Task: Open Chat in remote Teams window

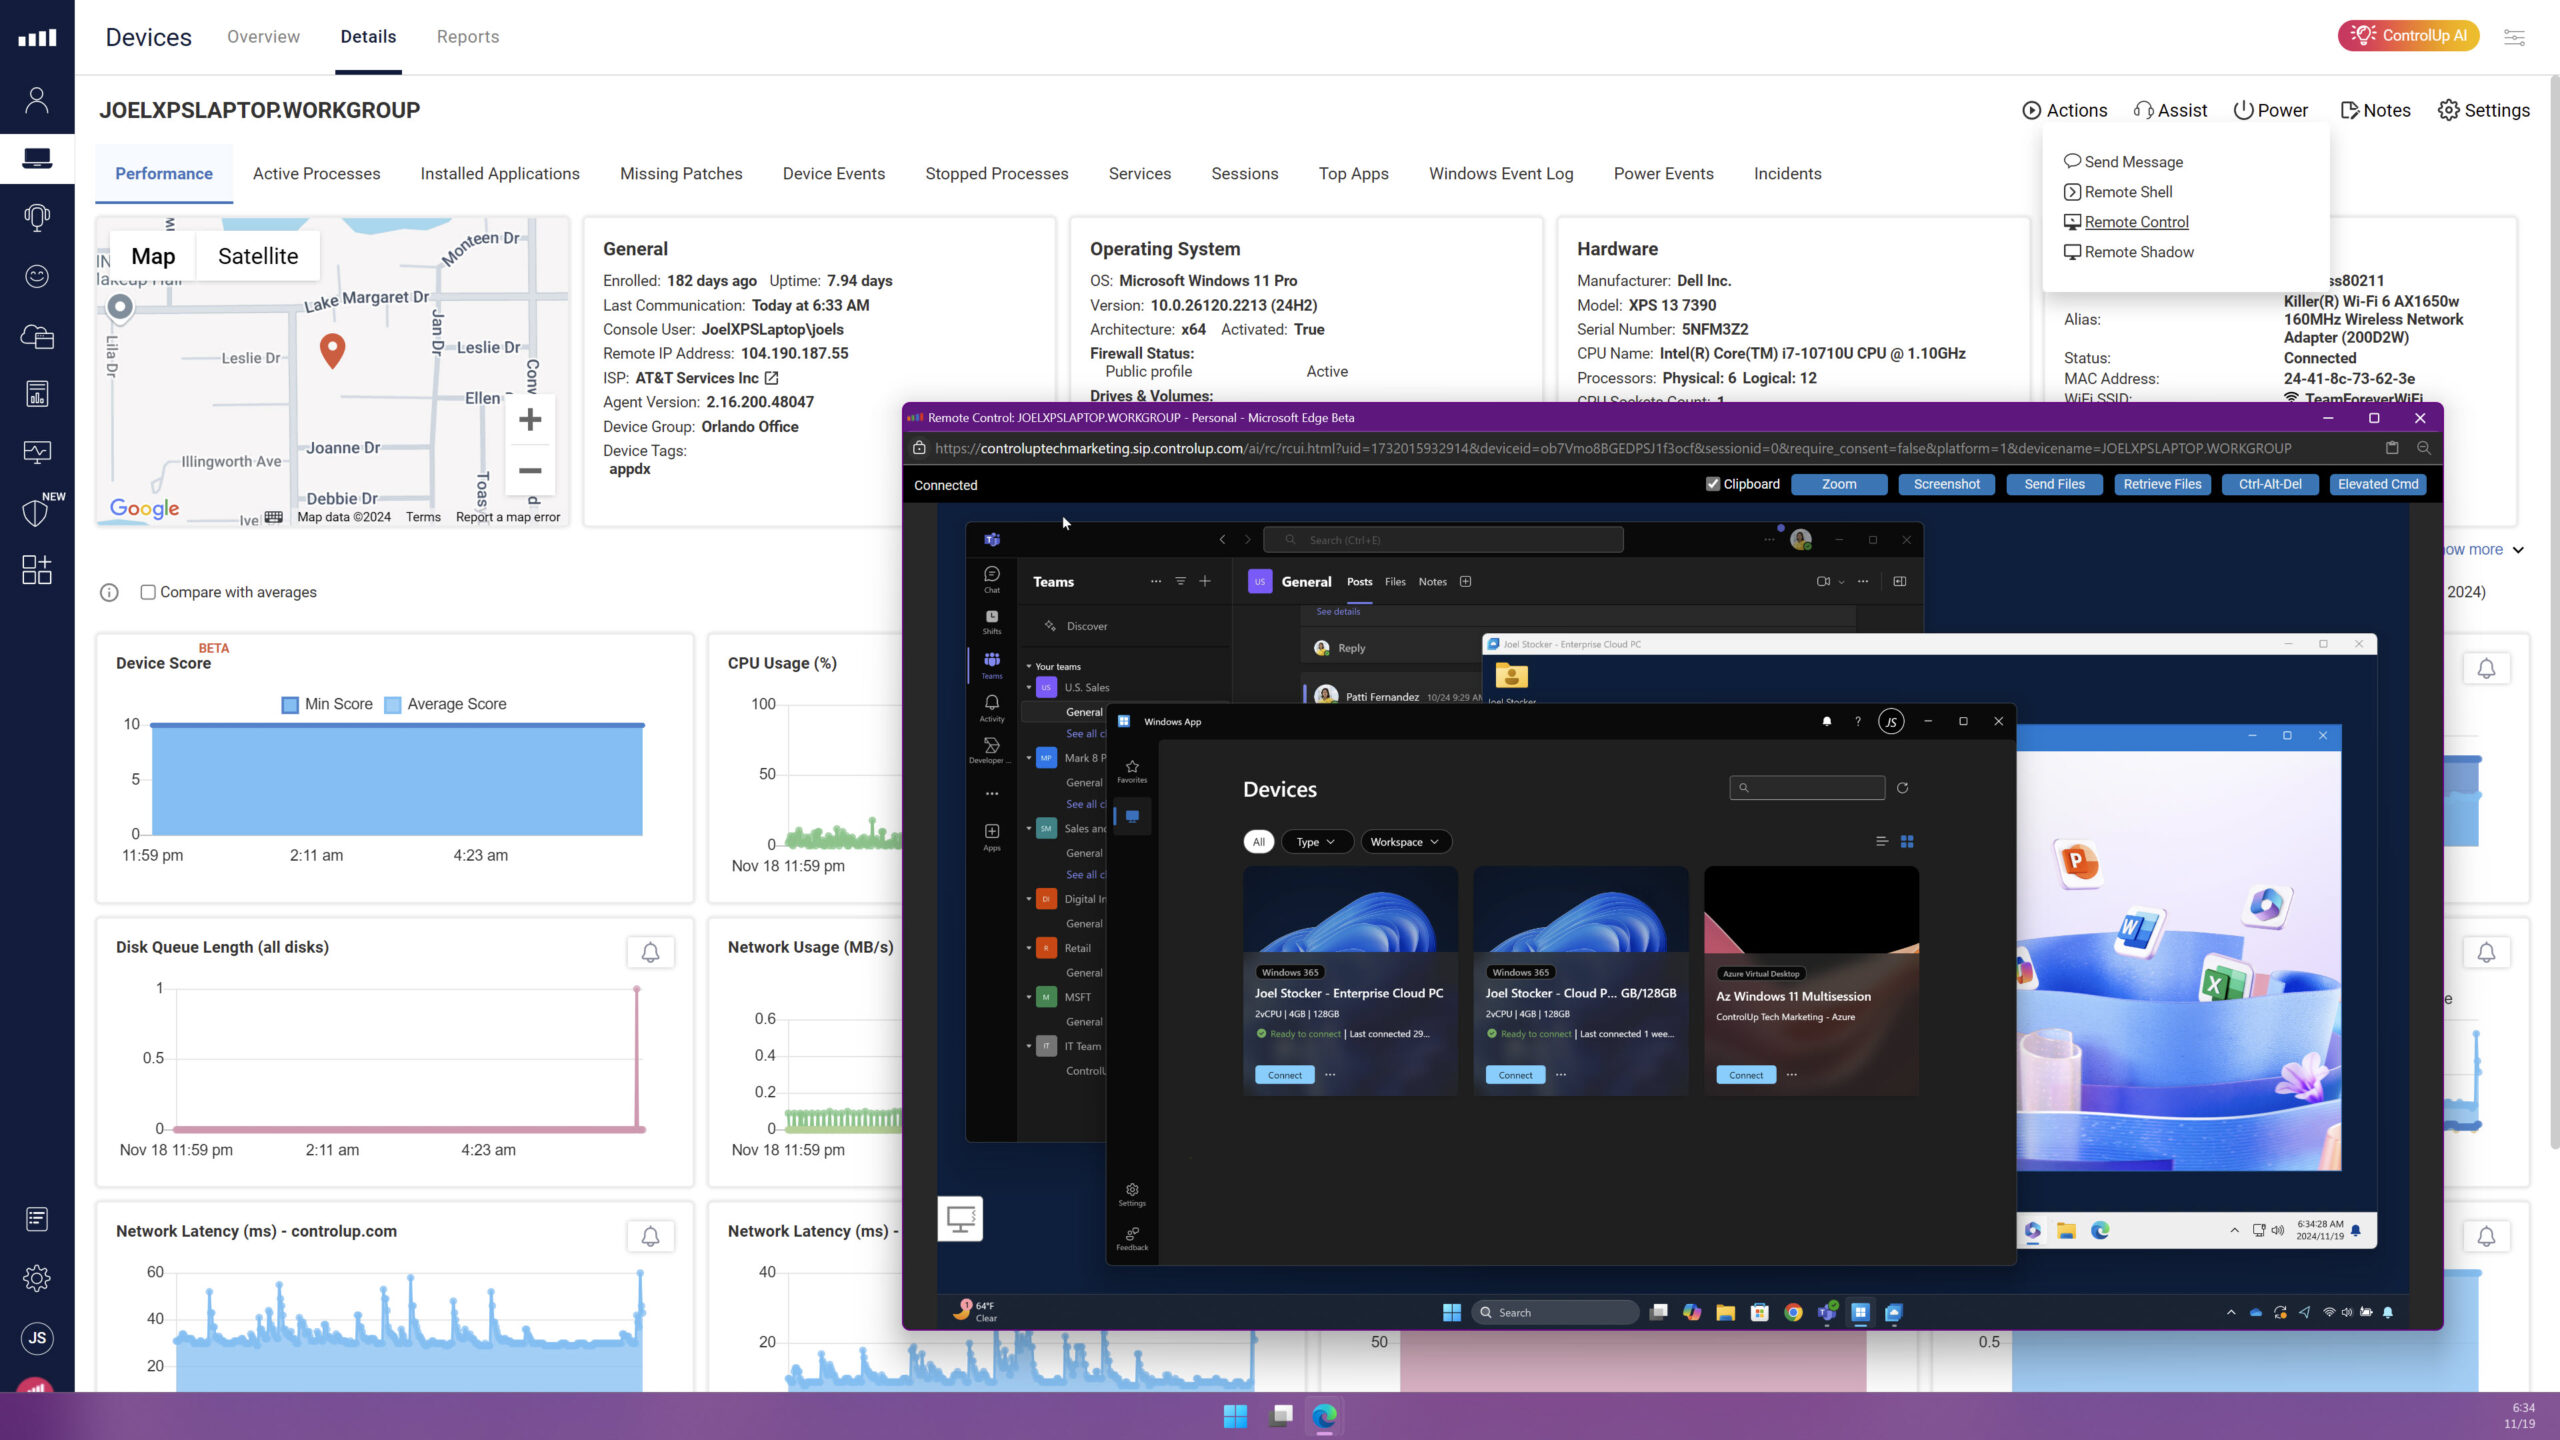Action: pyautogui.click(x=991, y=579)
